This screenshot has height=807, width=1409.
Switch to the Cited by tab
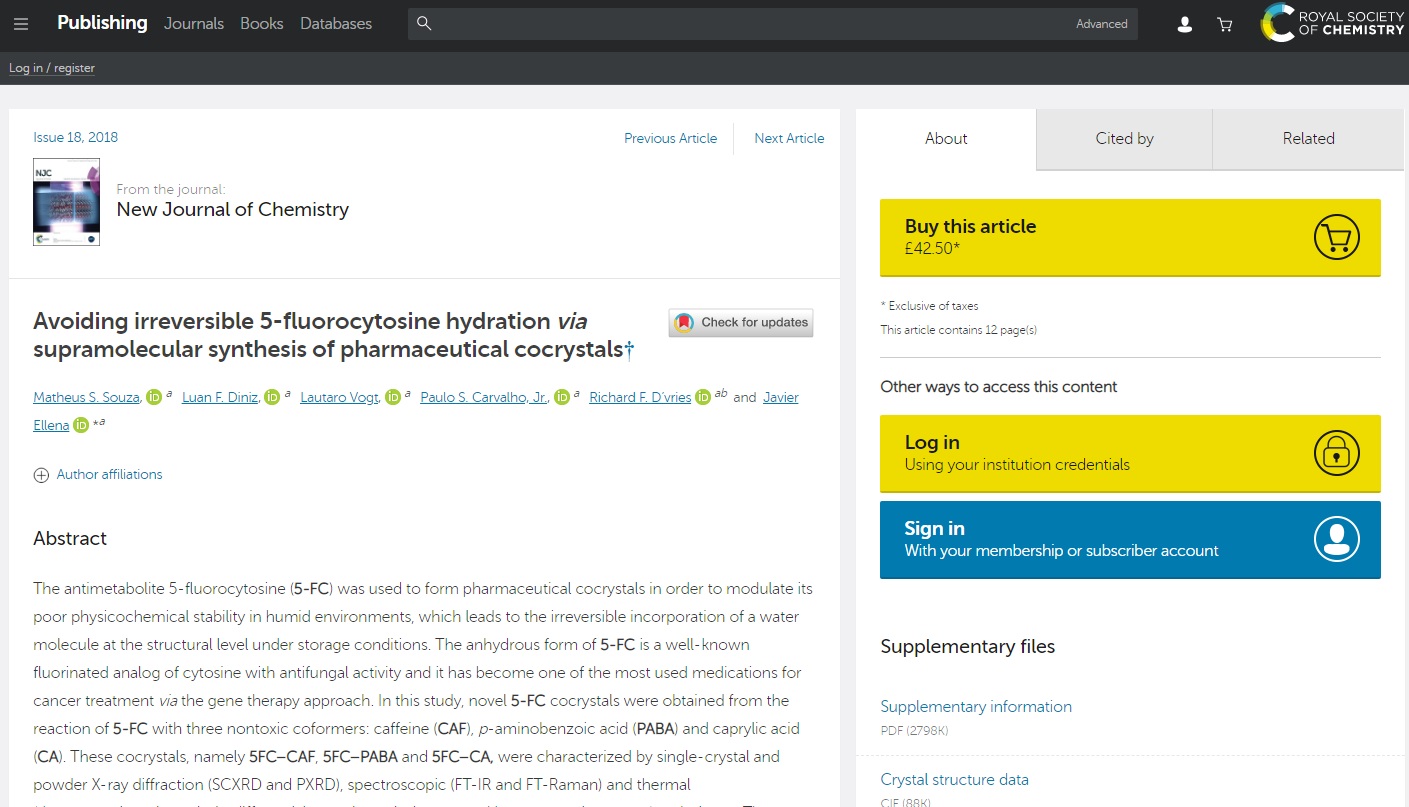coord(1124,139)
